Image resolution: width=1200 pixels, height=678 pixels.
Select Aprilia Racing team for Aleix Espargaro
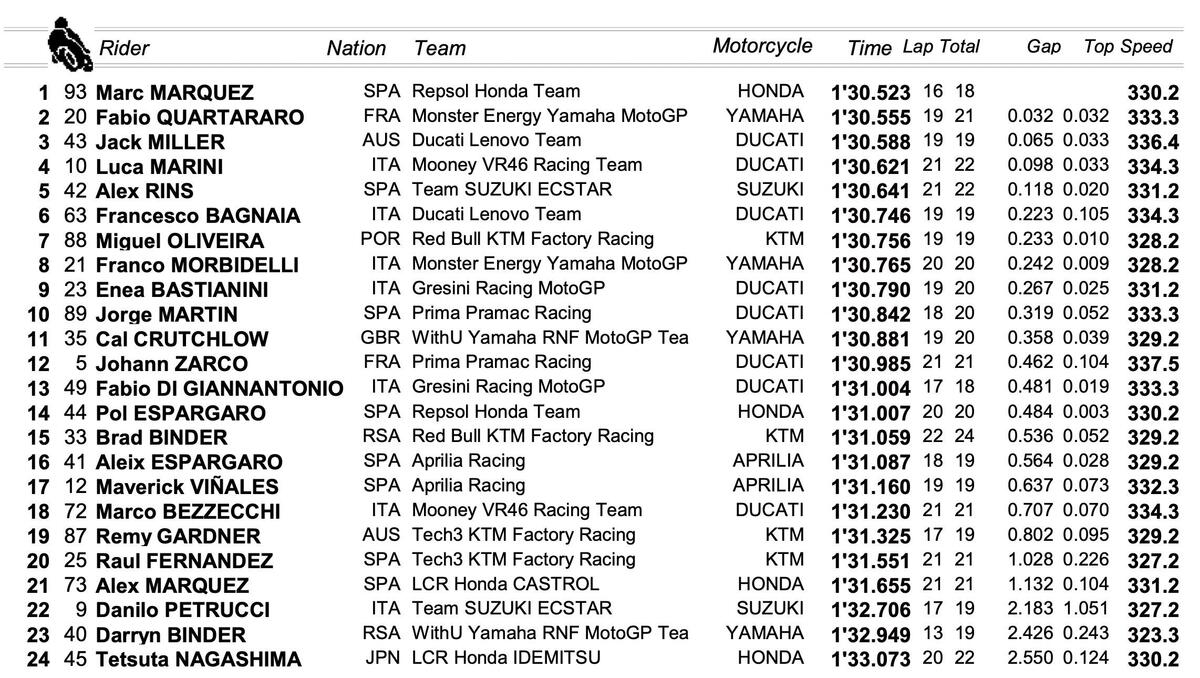(468, 460)
